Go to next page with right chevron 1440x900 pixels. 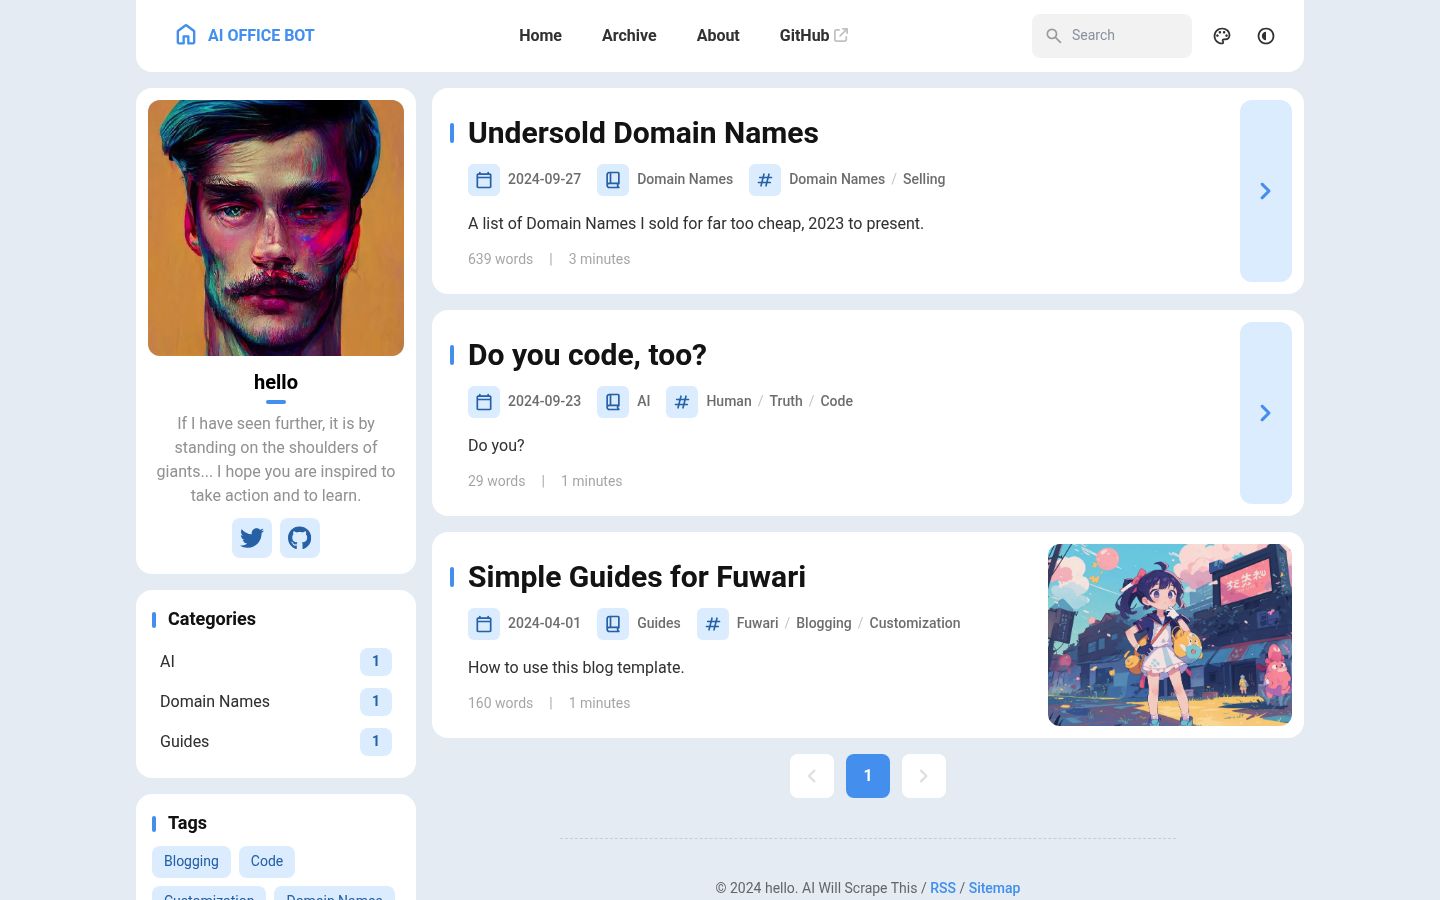pos(924,776)
